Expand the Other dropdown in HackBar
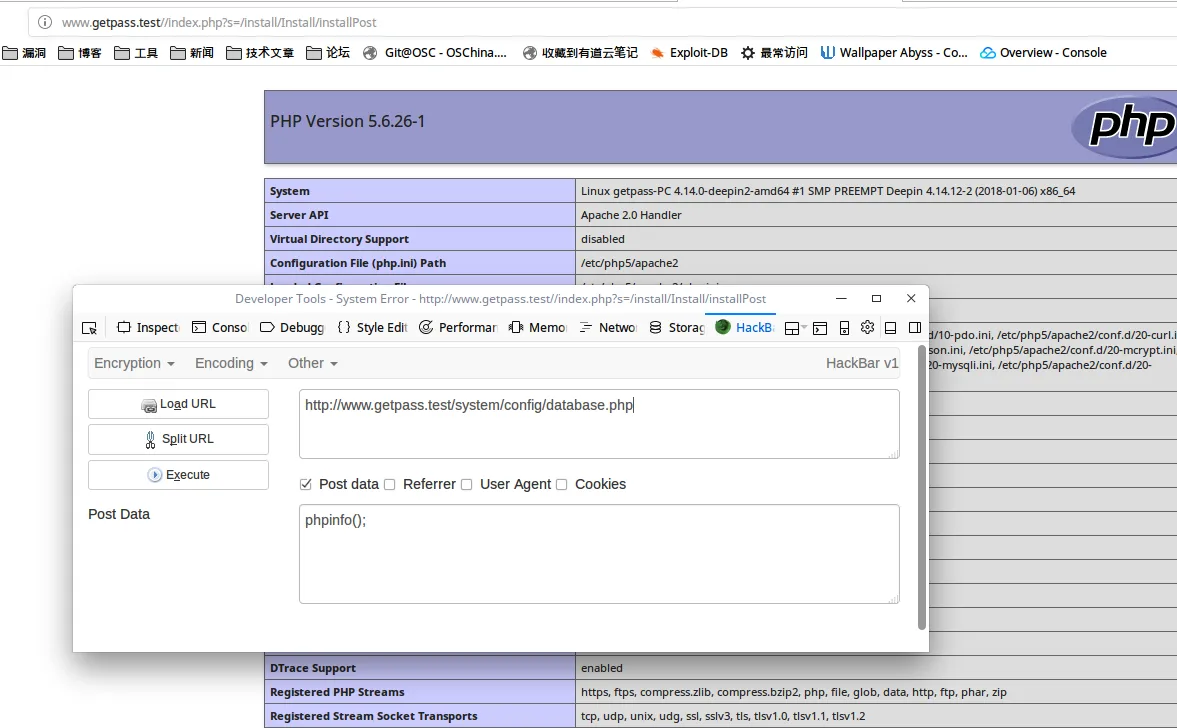 coord(312,363)
